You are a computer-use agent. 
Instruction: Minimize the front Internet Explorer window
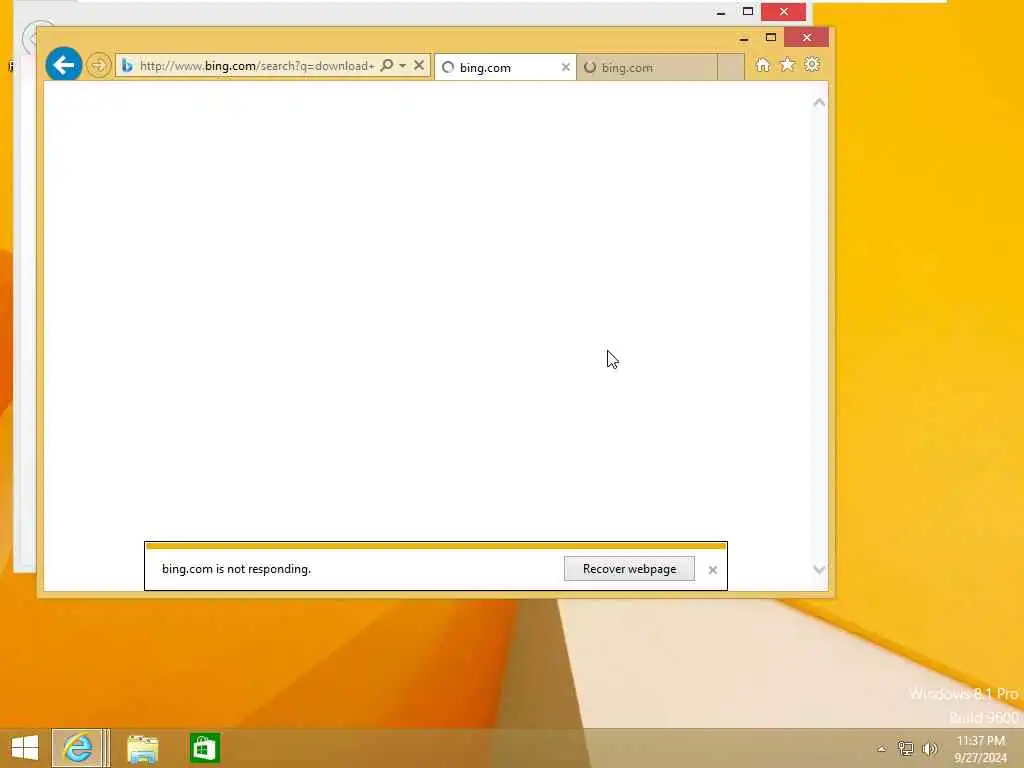(744, 38)
